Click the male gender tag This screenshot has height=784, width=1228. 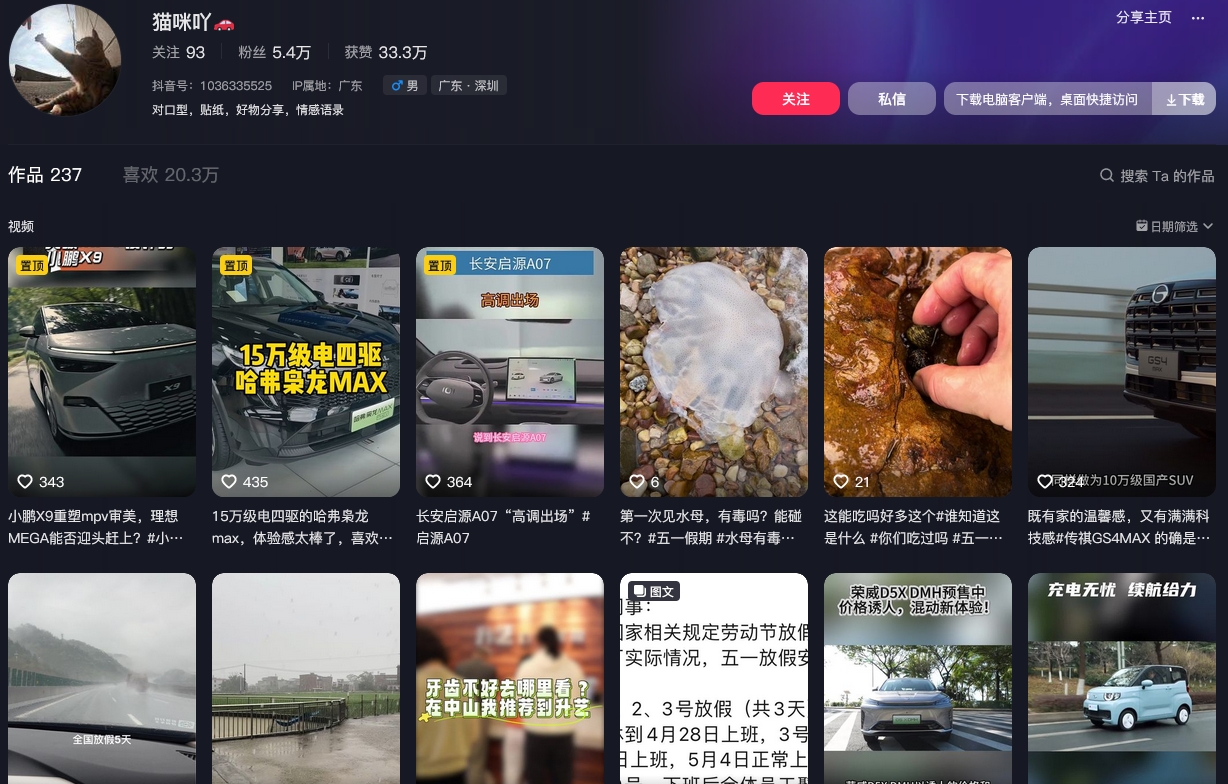(x=405, y=86)
